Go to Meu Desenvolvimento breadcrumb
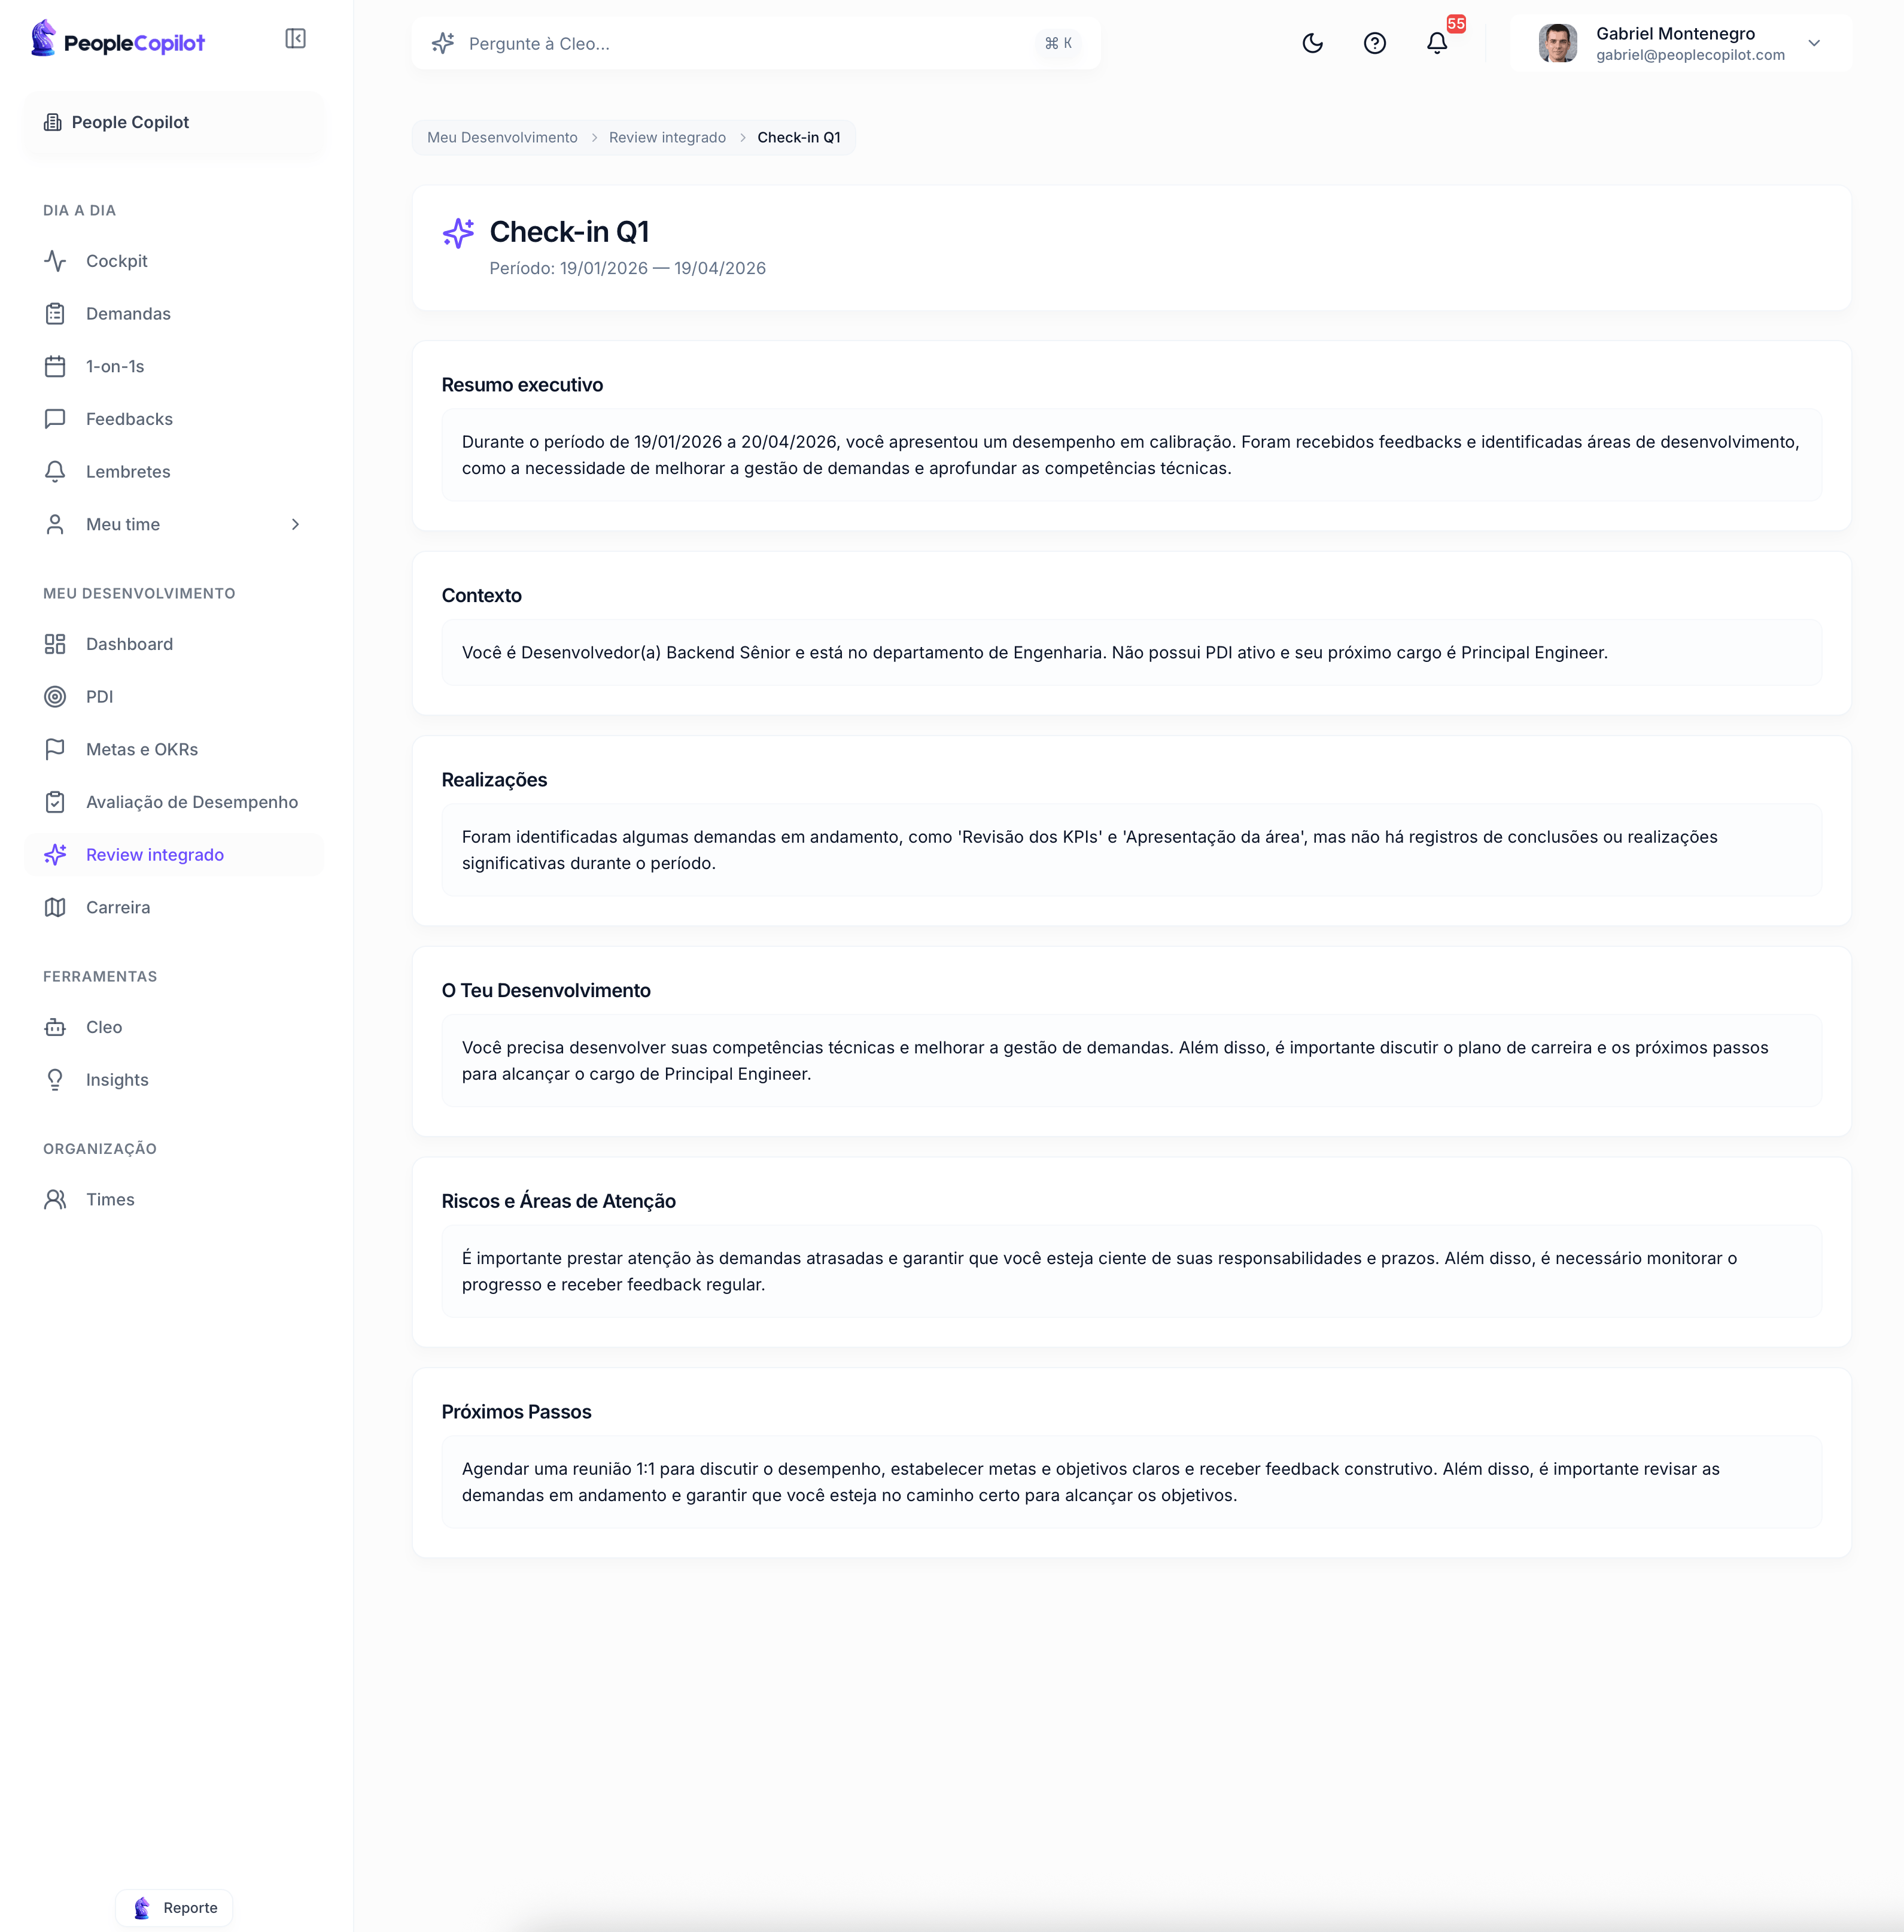Viewport: 1904px width, 1932px height. (x=502, y=137)
